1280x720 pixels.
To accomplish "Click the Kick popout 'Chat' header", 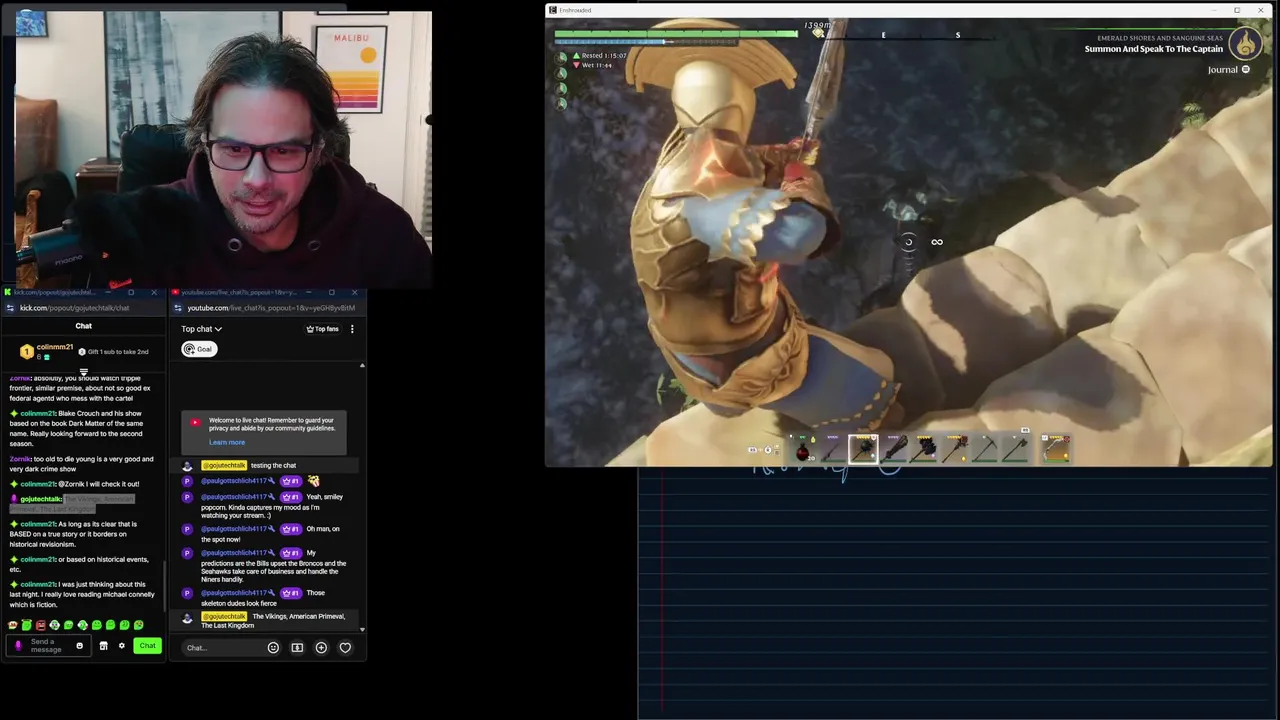I will tap(84, 326).
